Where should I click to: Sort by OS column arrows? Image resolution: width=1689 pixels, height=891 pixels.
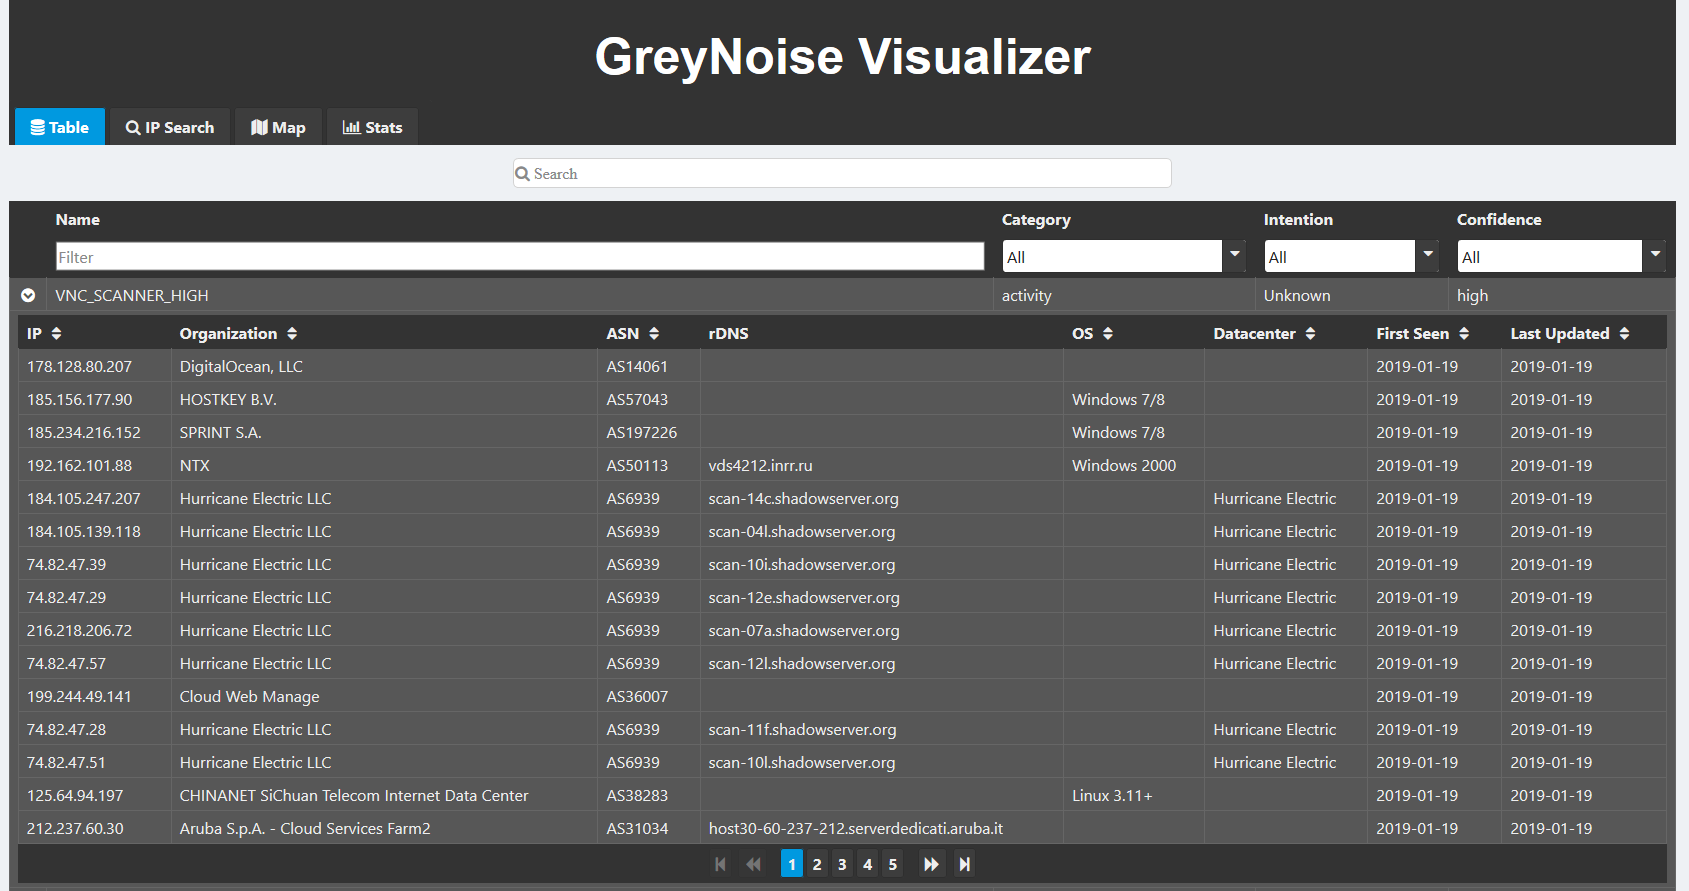[x=1108, y=334]
